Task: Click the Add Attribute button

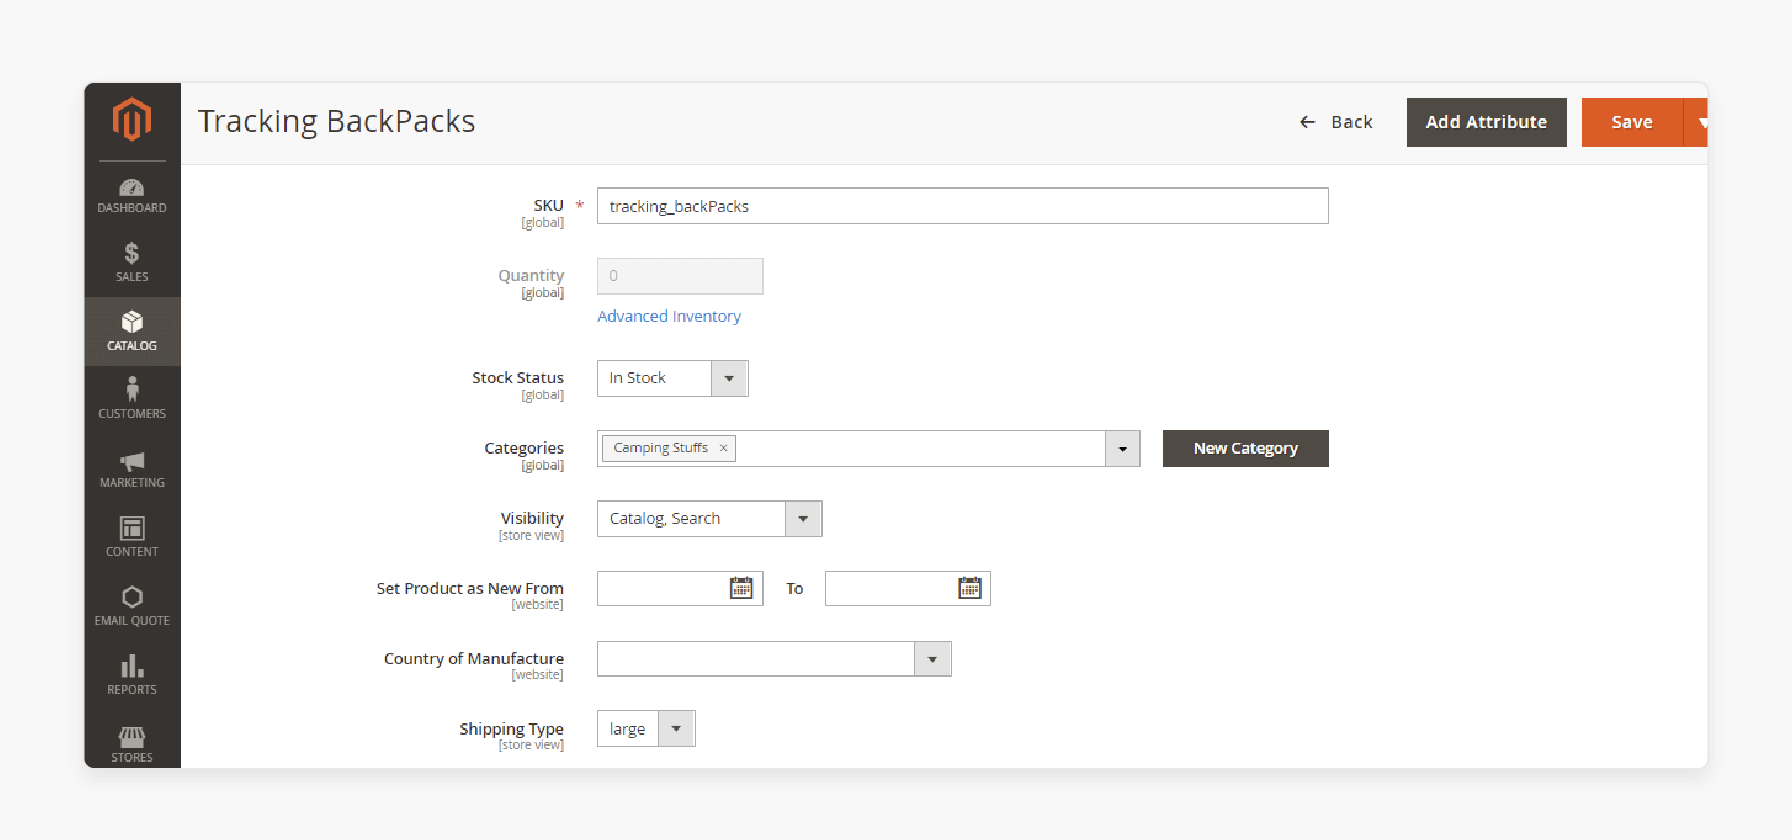Action: 1486,122
